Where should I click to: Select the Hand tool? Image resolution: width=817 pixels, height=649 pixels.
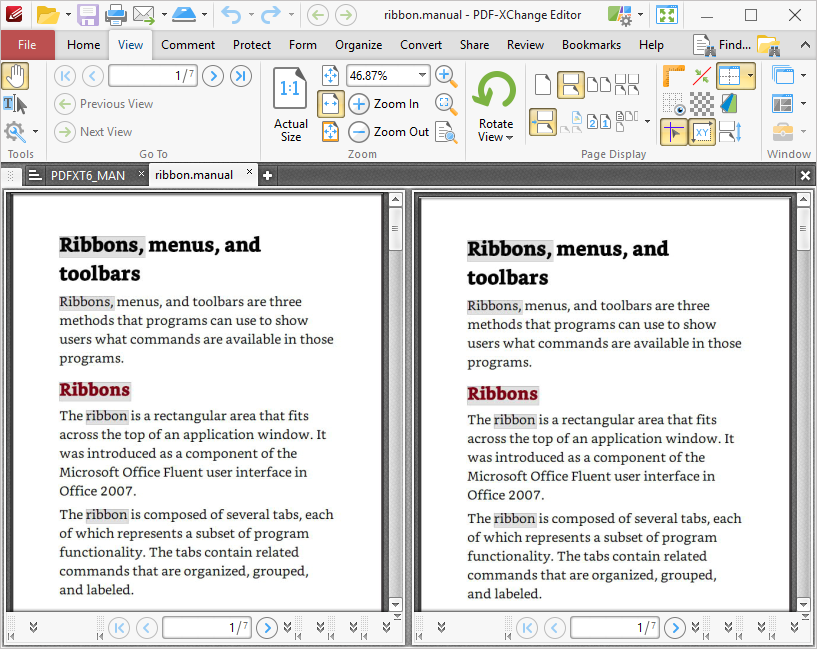(15, 76)
